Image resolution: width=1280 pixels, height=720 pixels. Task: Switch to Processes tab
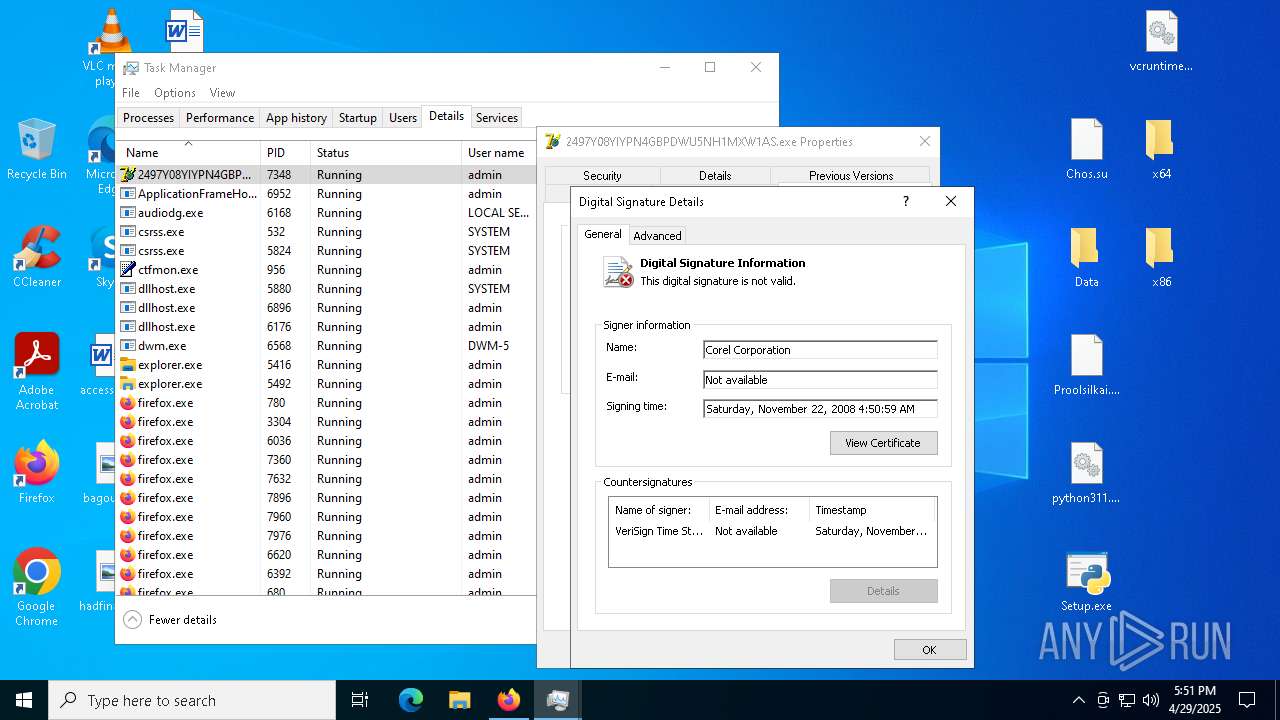(149, 118)
